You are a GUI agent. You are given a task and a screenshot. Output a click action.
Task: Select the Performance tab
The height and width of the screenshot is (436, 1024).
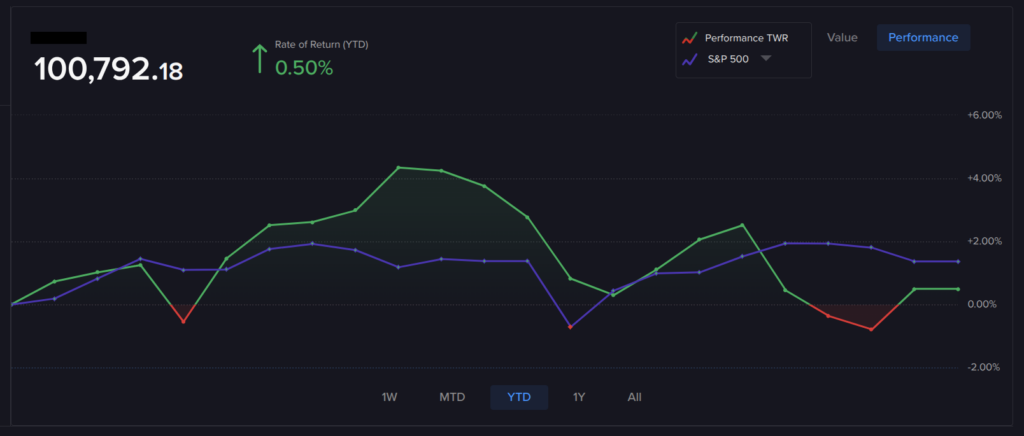point(922,37)
